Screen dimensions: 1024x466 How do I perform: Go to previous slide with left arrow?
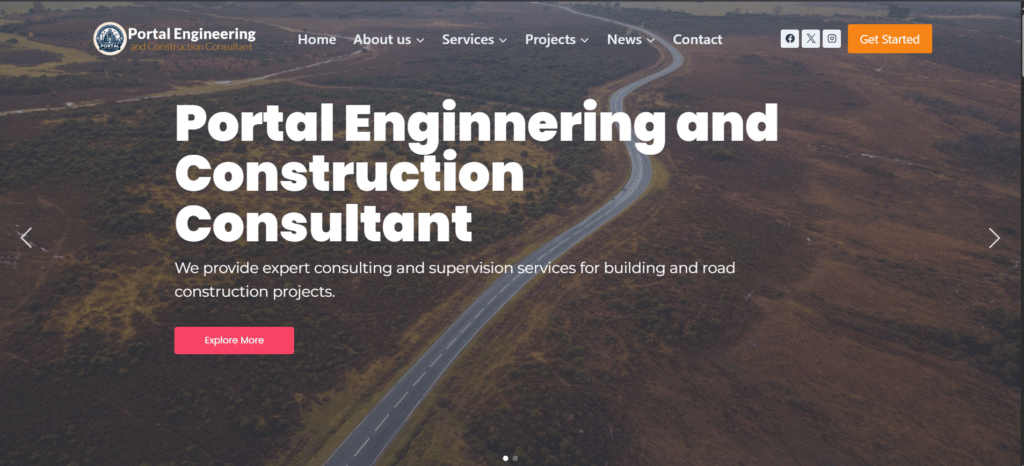[x=26, y=238]
